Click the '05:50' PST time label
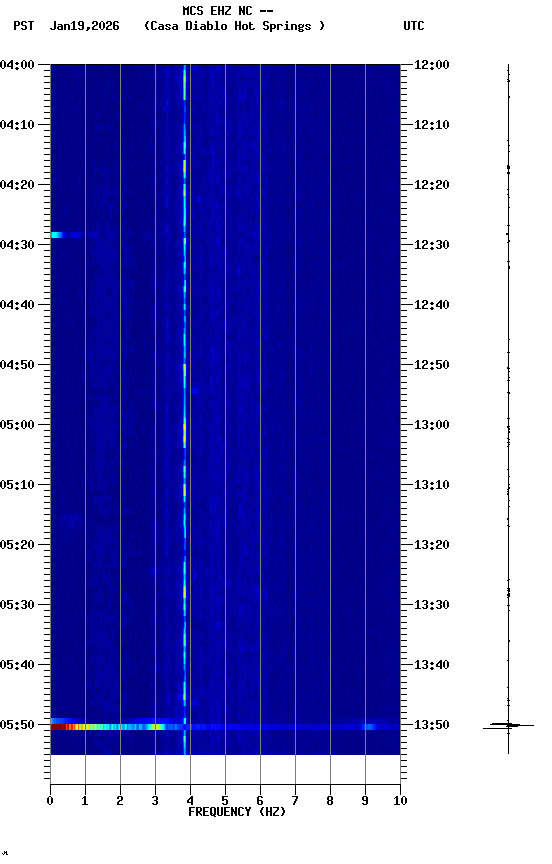The width and height of the screenshot is (552, 864). pyautogui.click(x=17, y=725)
